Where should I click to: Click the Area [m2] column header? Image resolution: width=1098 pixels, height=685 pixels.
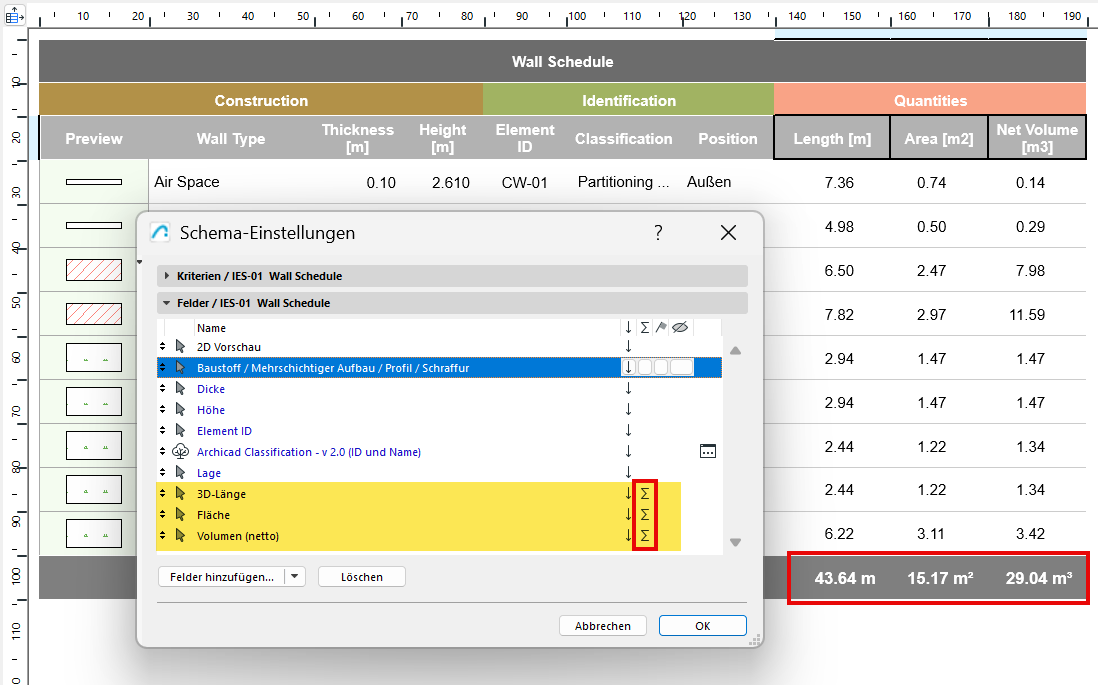[938, 138]
